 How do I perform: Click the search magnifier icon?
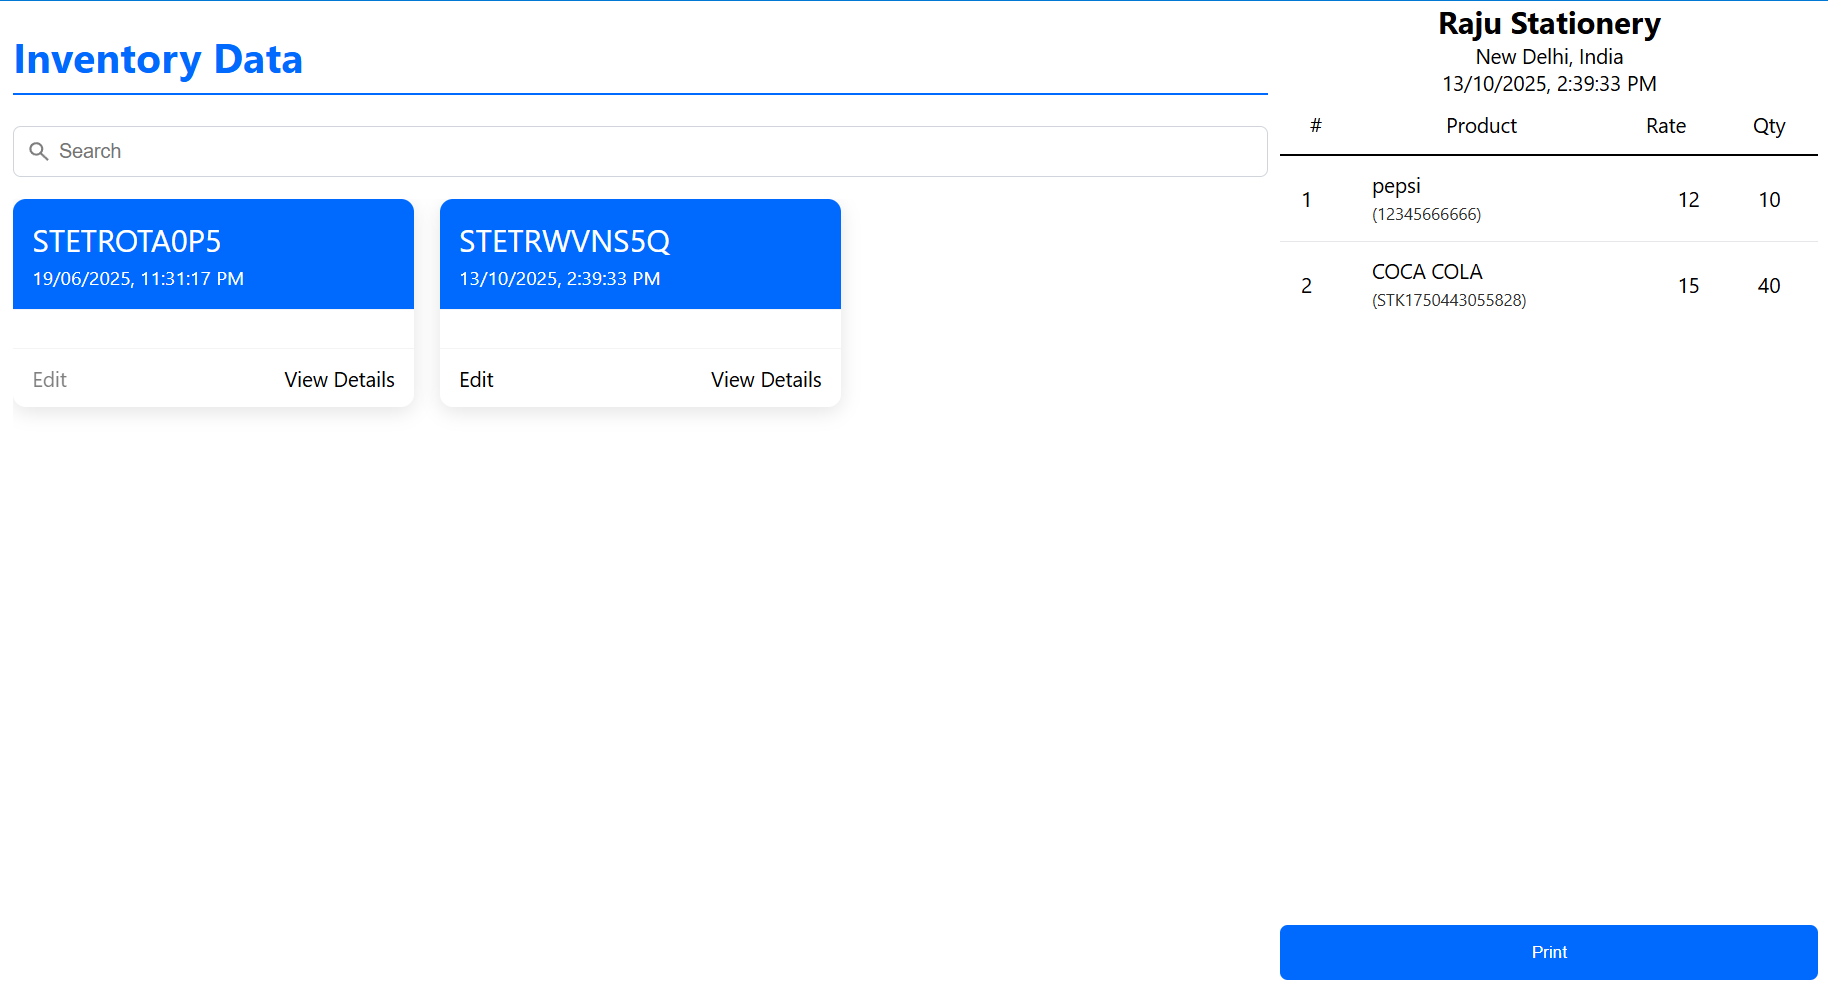[39, 151]
